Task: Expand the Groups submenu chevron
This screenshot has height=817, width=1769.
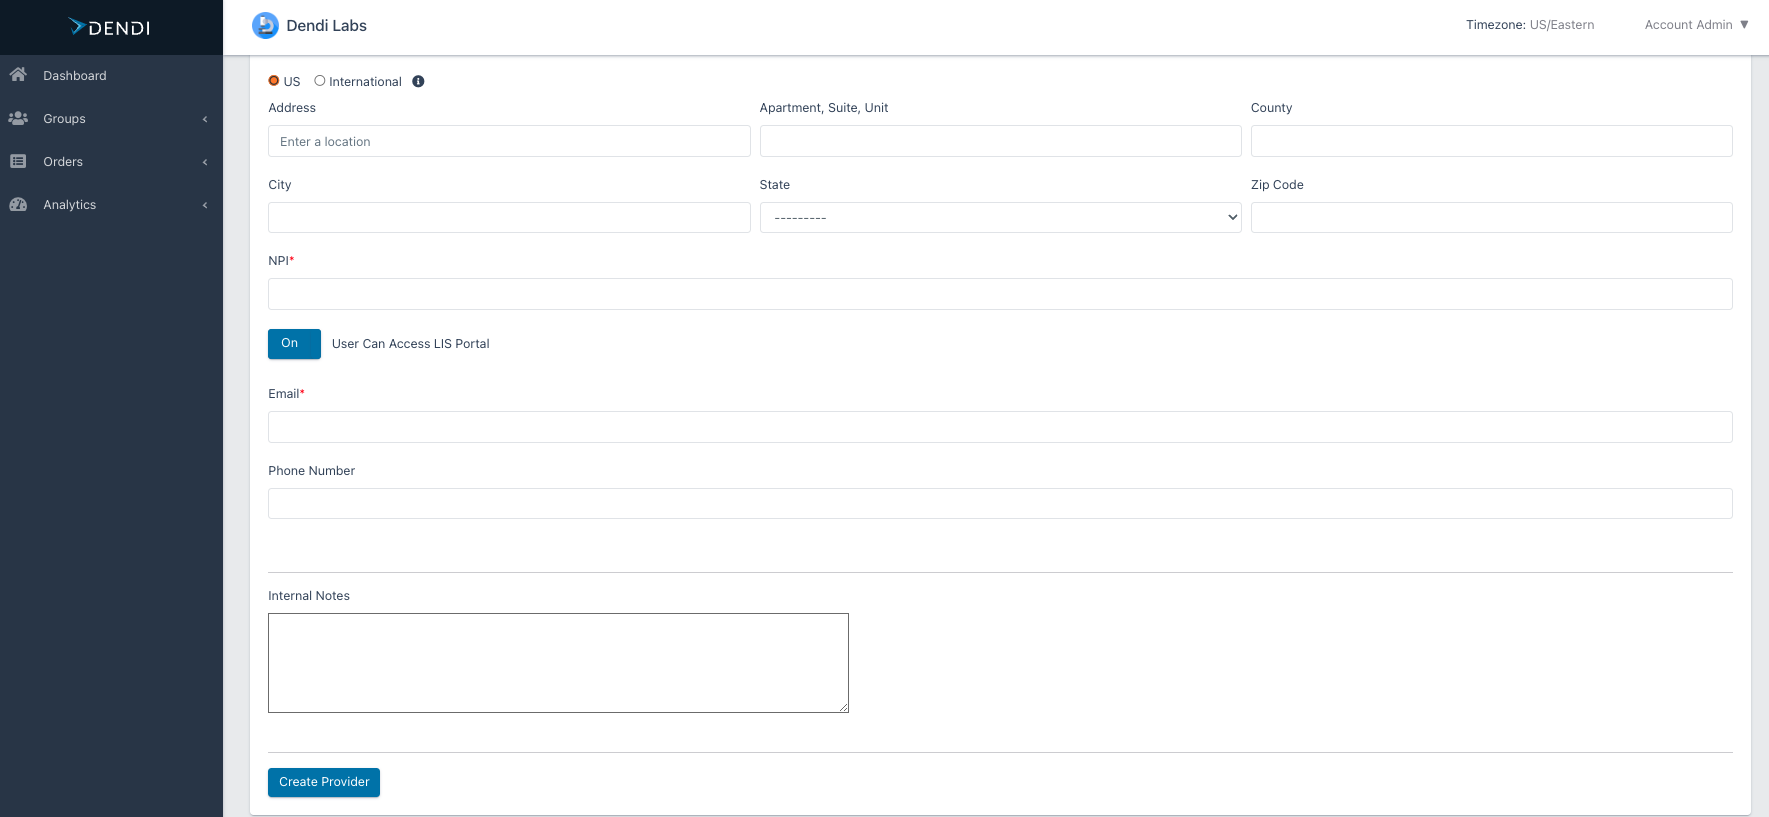Action: (x=205, y=119)
